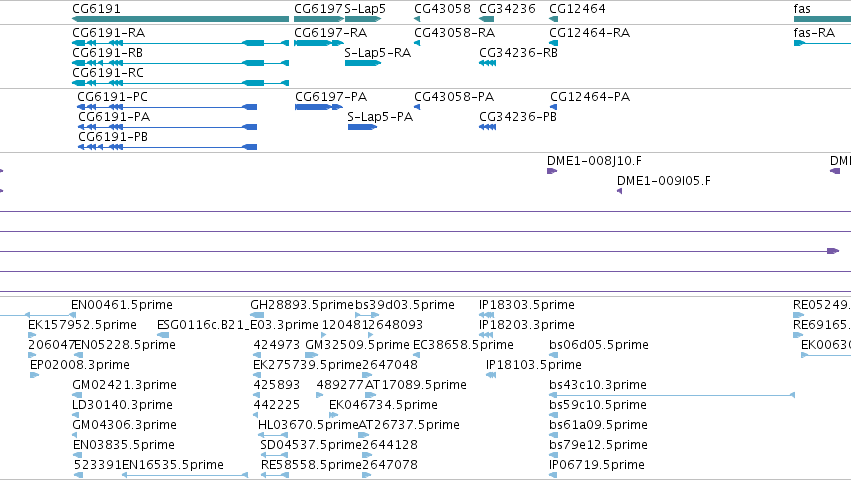This screenshot has width=851, height=480.
Task: Click the EN03835.5prime EST label
Action: 124,445
